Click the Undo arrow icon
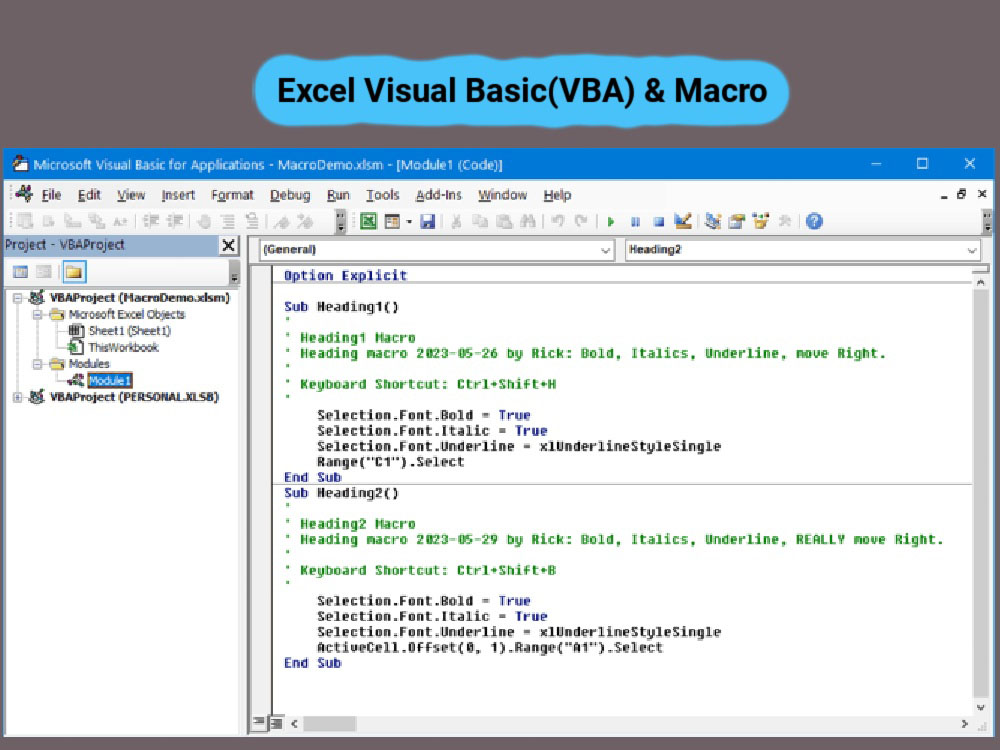Image resolution: width=1000 pixels, height=750 pixels. tap(558, 221)
